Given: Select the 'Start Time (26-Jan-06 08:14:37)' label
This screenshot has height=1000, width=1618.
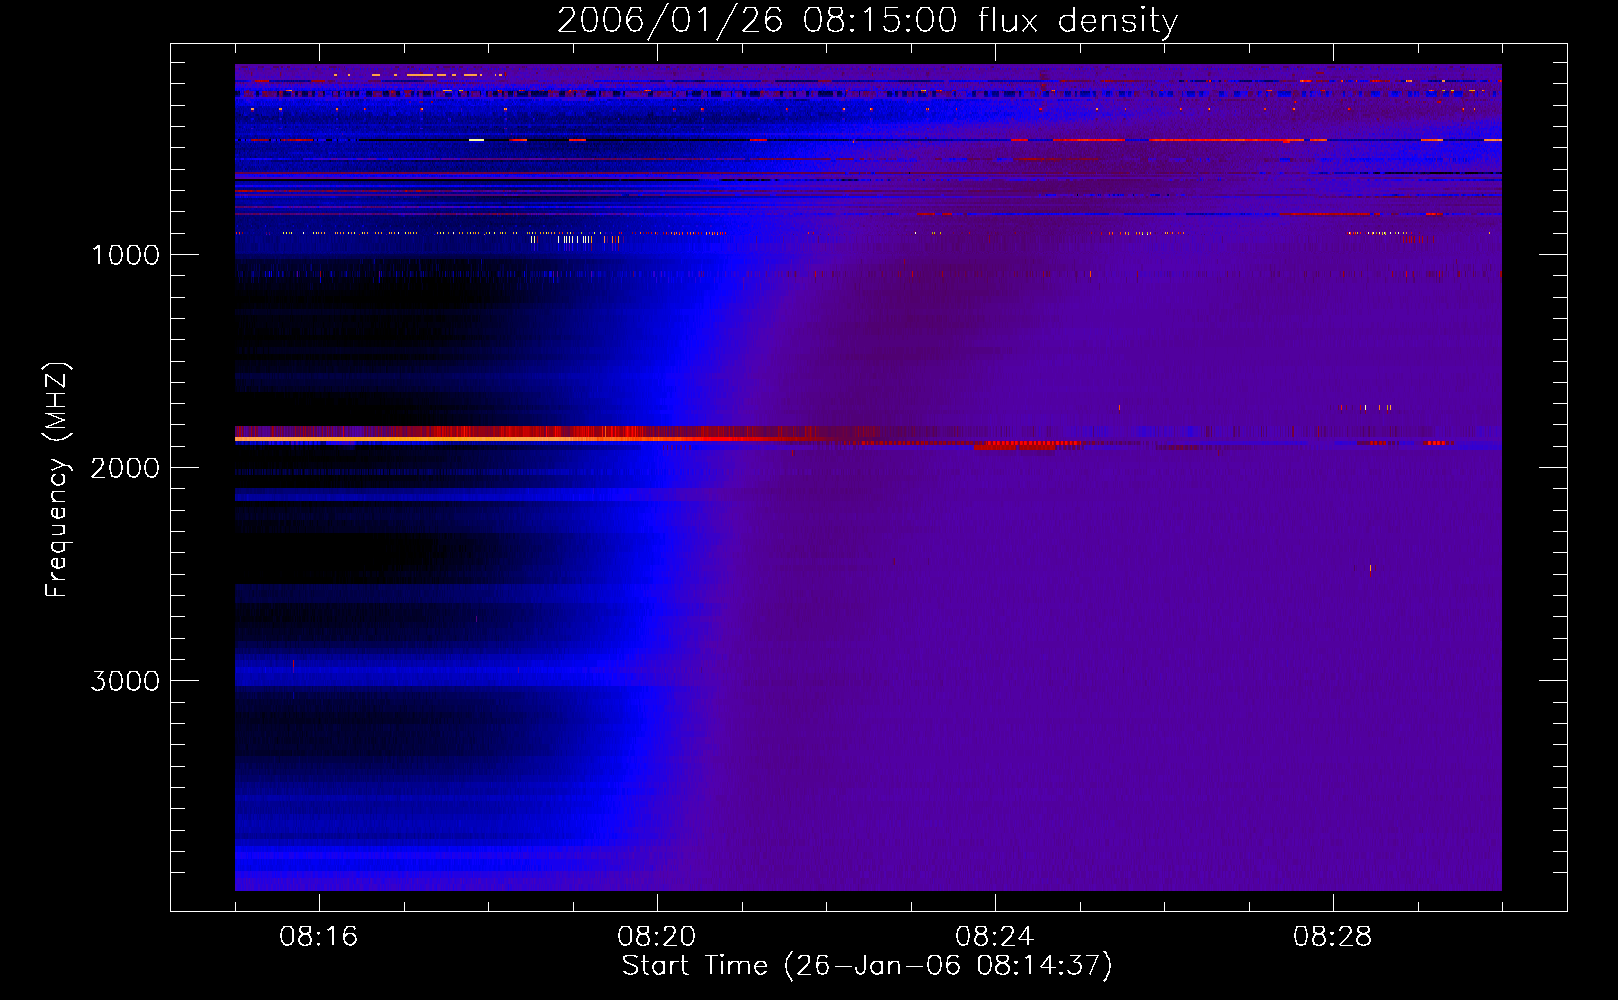Looking at the screenshot, I should (x=867, y=966).
